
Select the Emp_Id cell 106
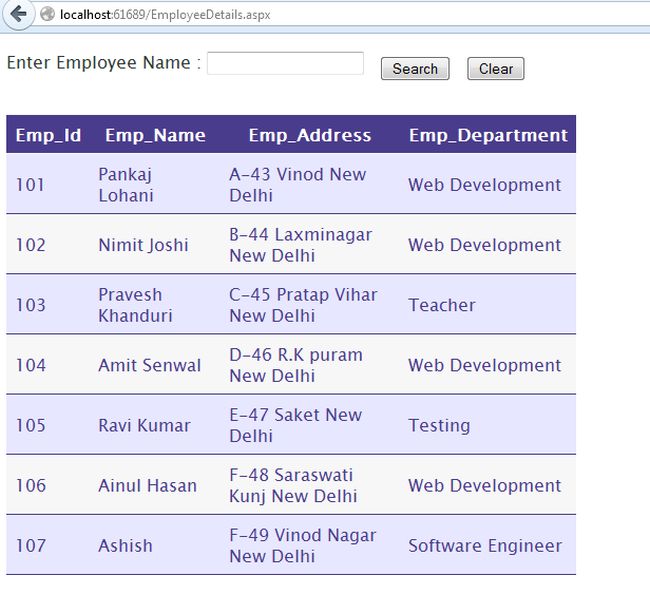(x=31, y=486)
